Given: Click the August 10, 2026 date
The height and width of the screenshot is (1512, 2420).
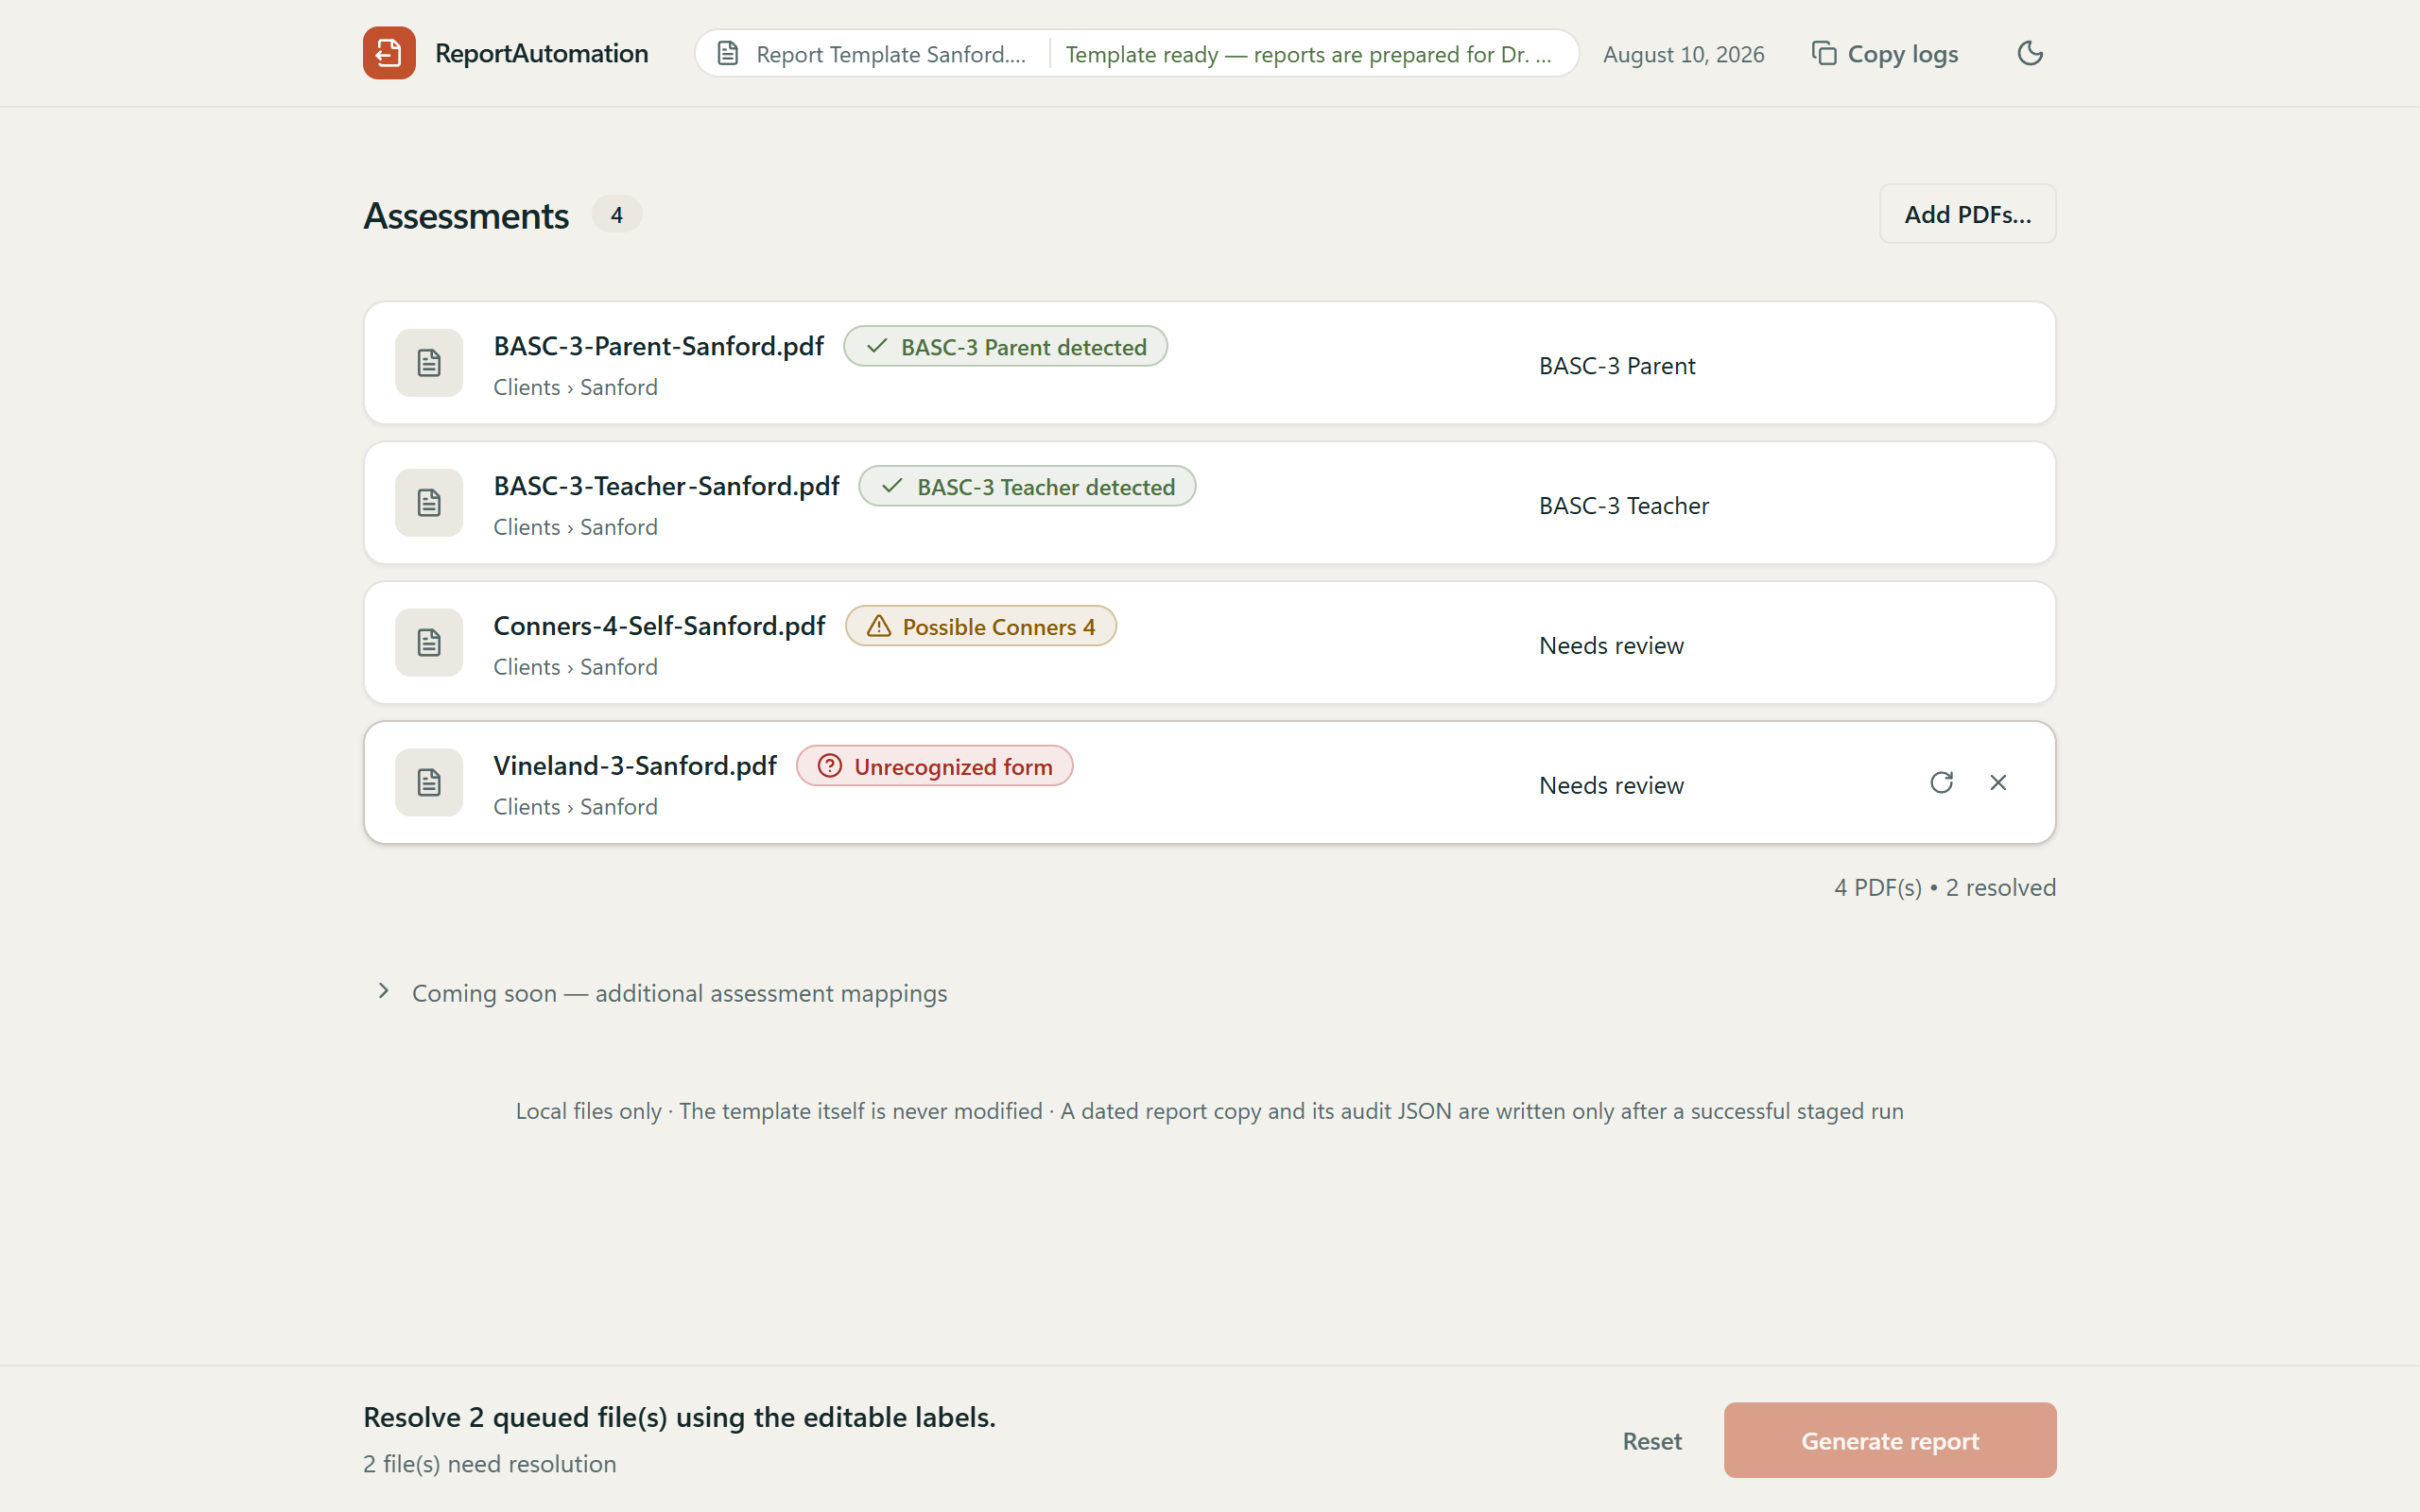Looking at the screenshot, I should pyautogui.click(x=1683, y=54).
